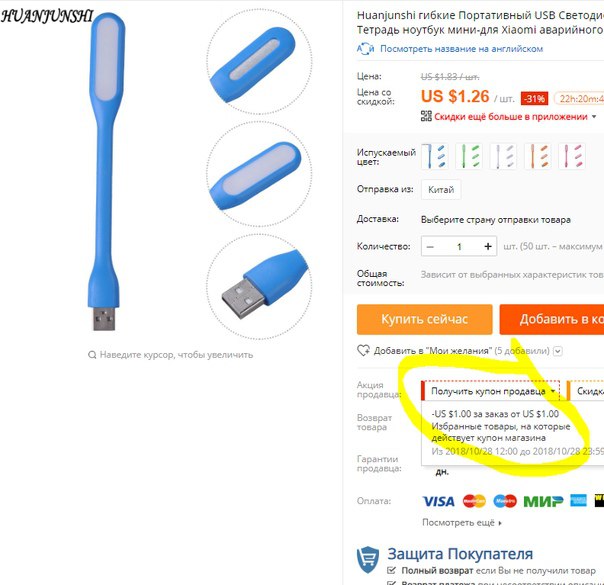
Task: Select Китай as shipping origin
Action: [x=441, y=189]
